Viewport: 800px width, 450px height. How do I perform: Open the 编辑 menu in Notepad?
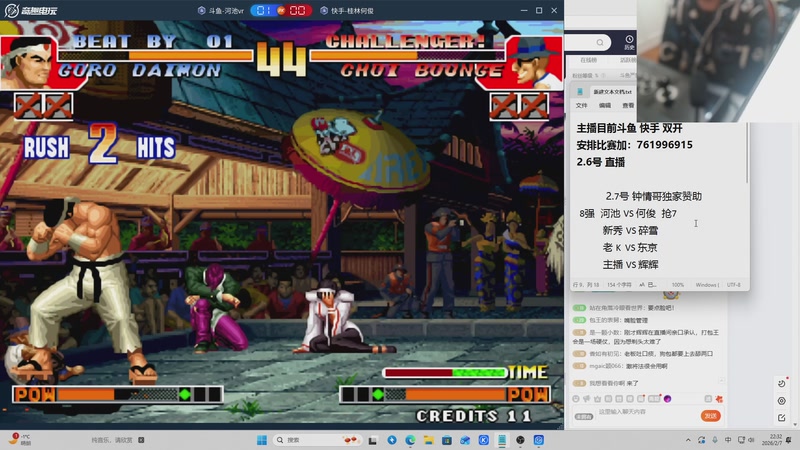click(605, 106)
